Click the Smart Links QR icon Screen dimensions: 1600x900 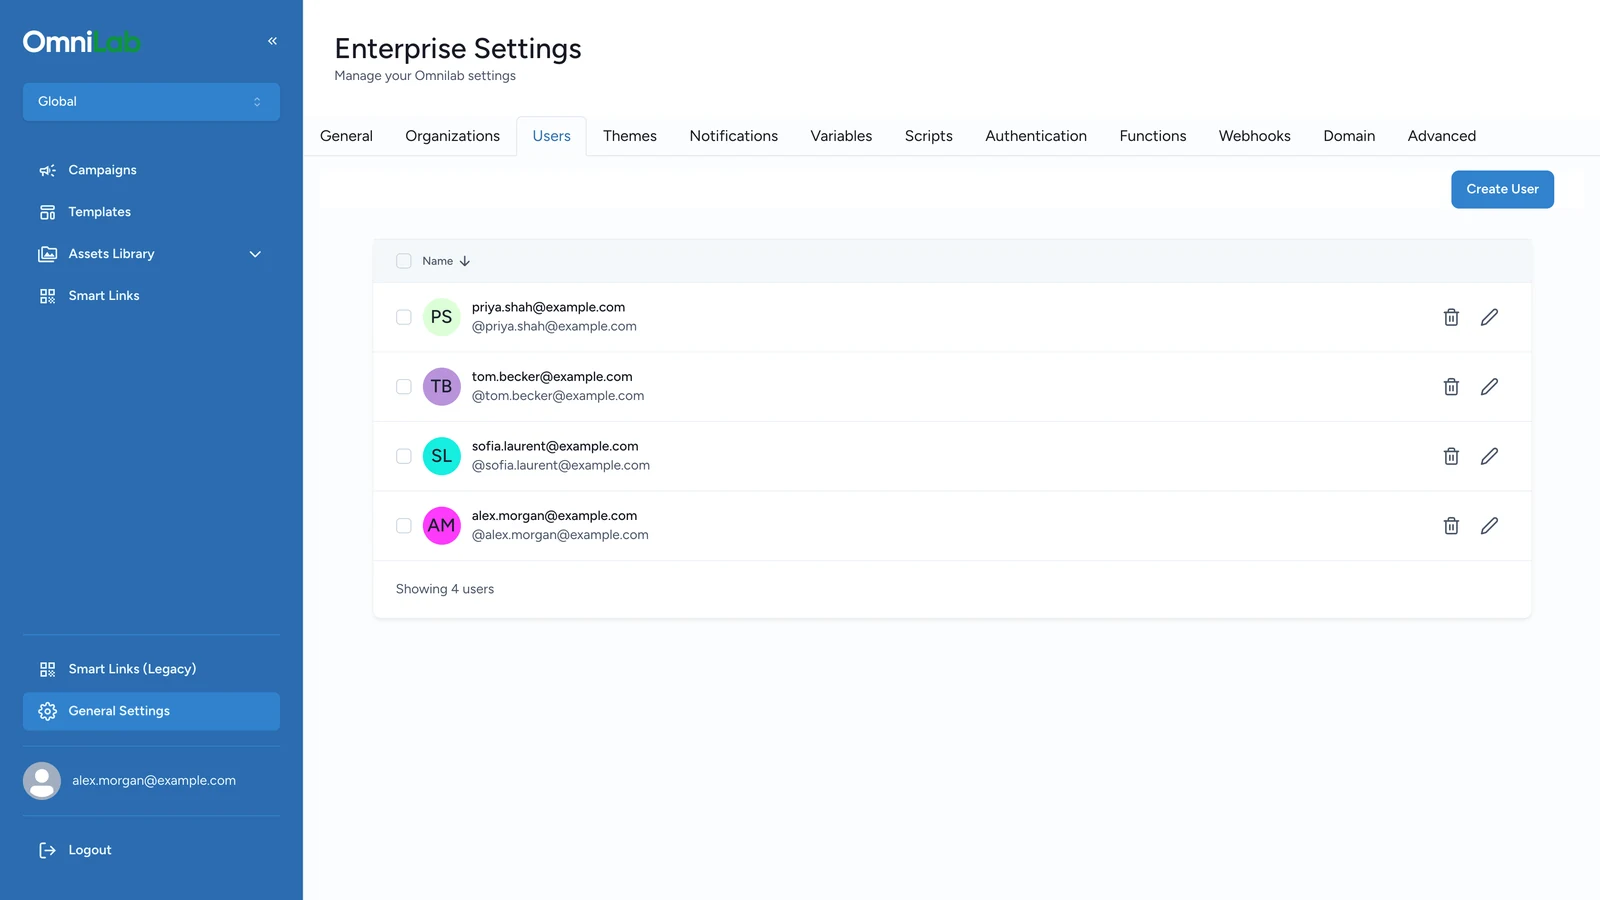tap(47, 296)
